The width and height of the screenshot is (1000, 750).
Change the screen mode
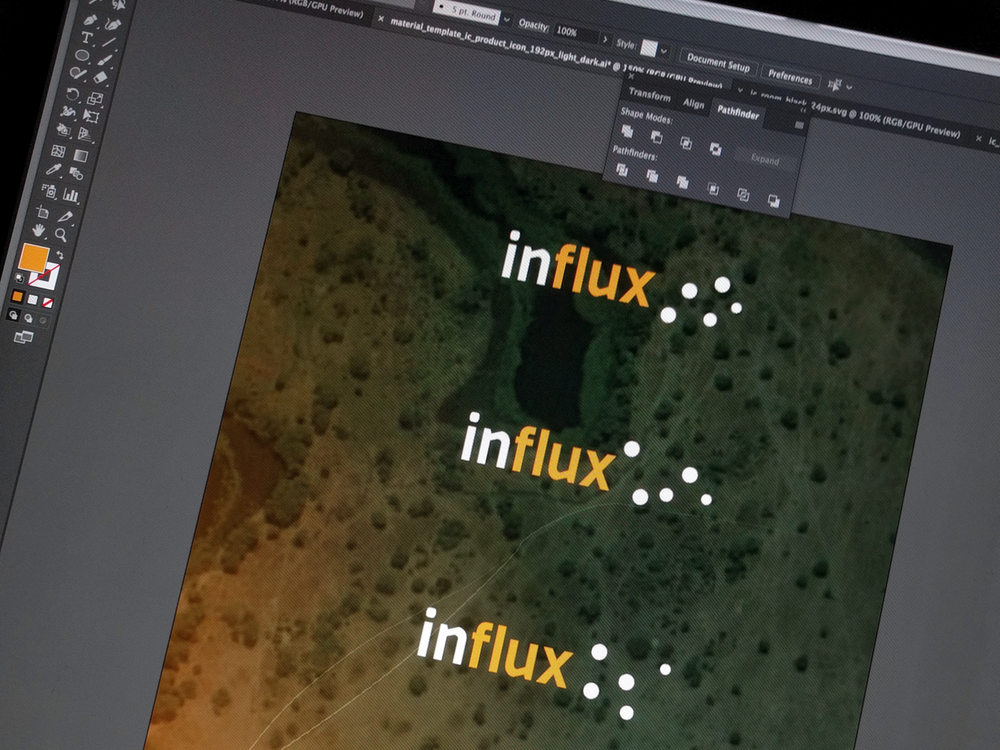(x=24, y=337)
